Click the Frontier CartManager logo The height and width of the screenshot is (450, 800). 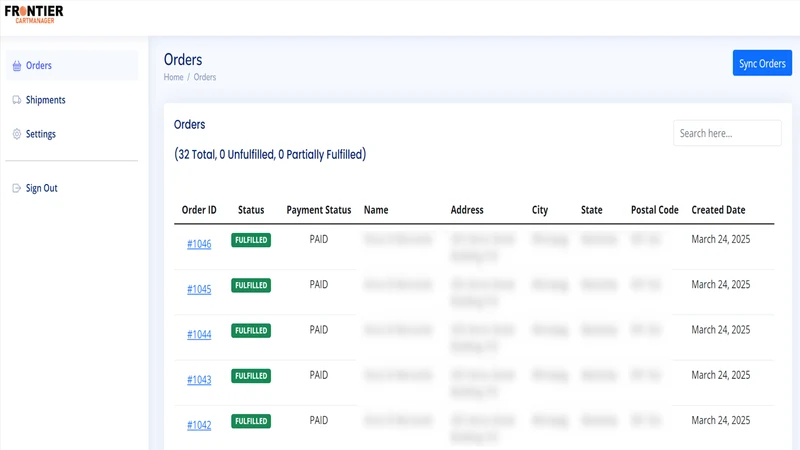[x=34, y=14]
